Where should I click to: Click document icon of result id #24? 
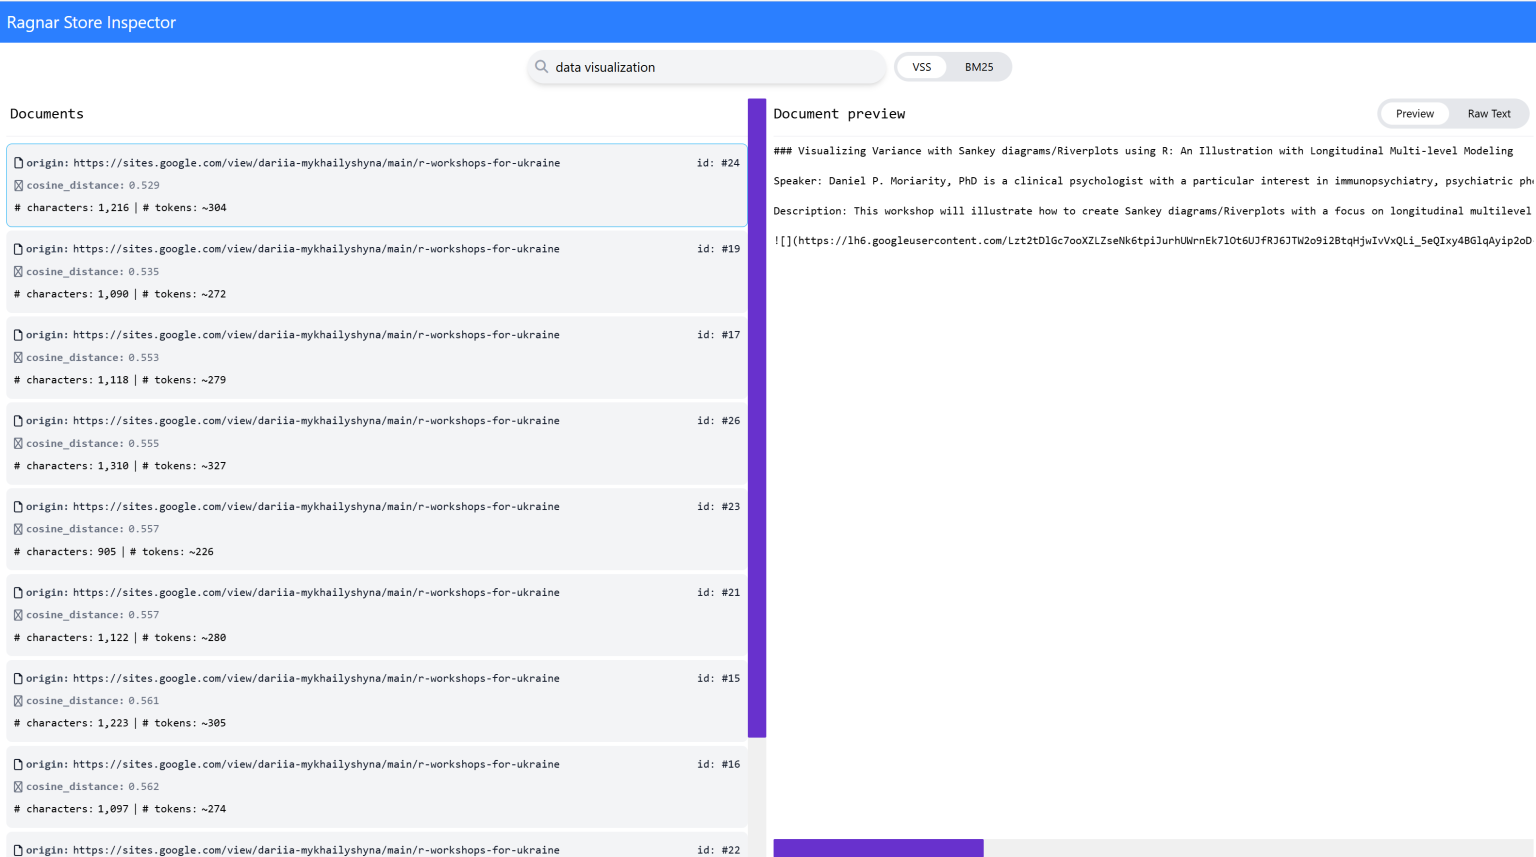coord(18,163)
